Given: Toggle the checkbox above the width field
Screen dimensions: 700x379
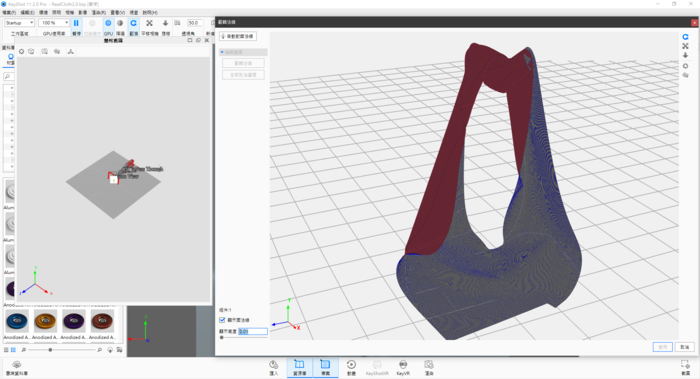Looking at the screenshot, I should (222, 320).
